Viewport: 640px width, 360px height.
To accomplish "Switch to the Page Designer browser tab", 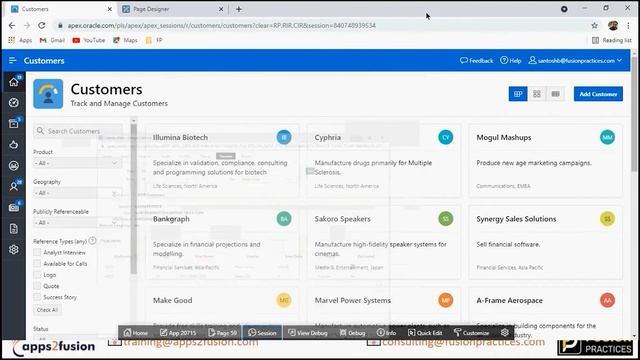I will [173, 9].
